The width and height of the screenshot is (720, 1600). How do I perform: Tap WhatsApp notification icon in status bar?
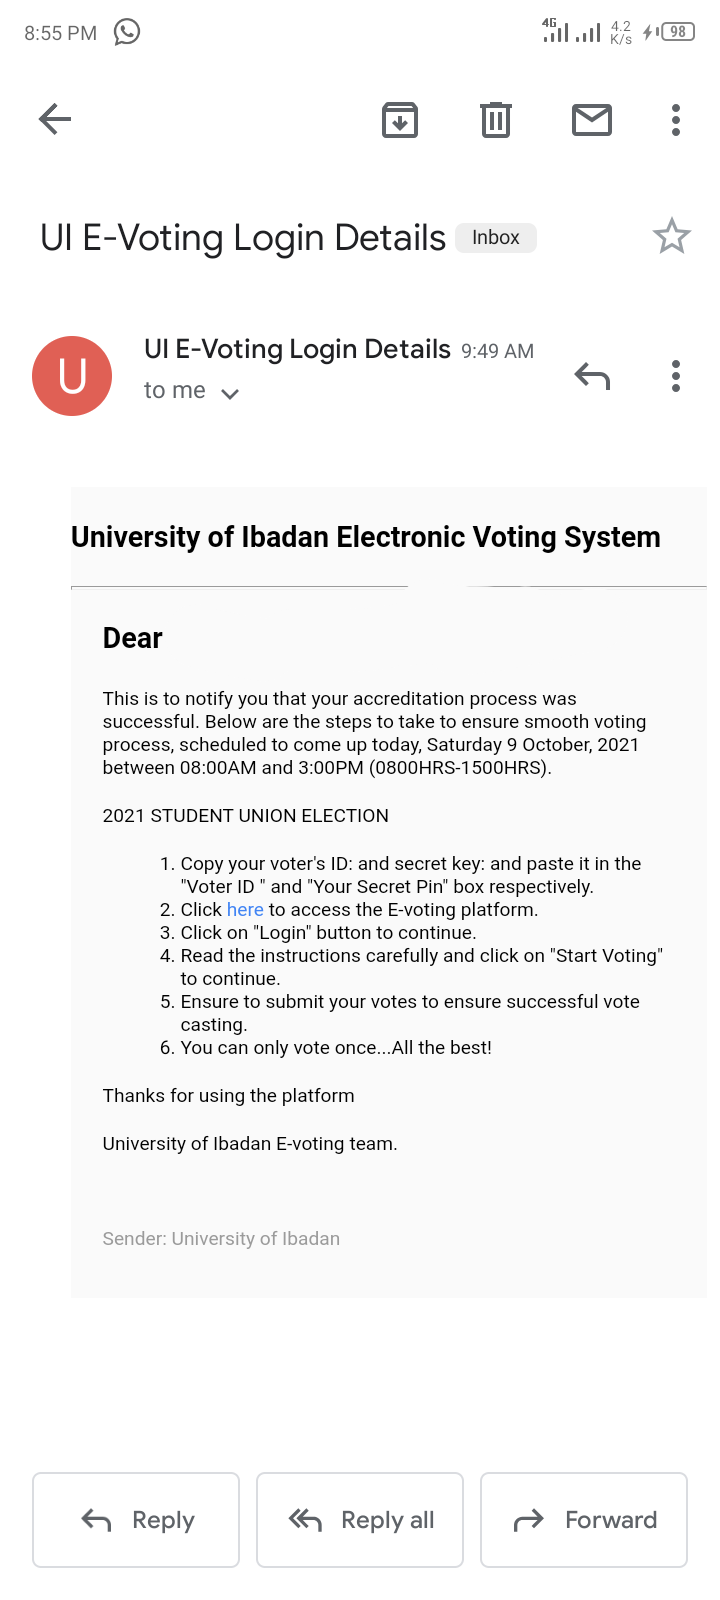[x=127, y=32]
